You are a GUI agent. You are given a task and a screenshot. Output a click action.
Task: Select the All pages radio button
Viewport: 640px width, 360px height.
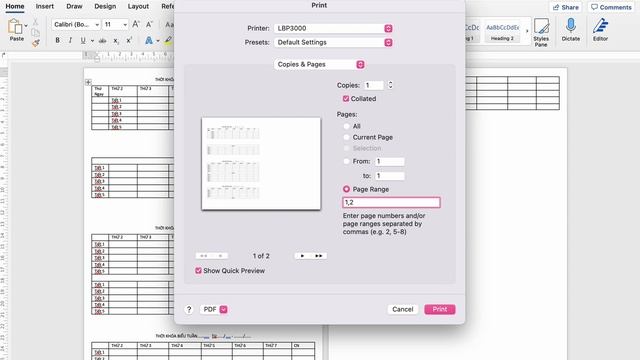347,126
